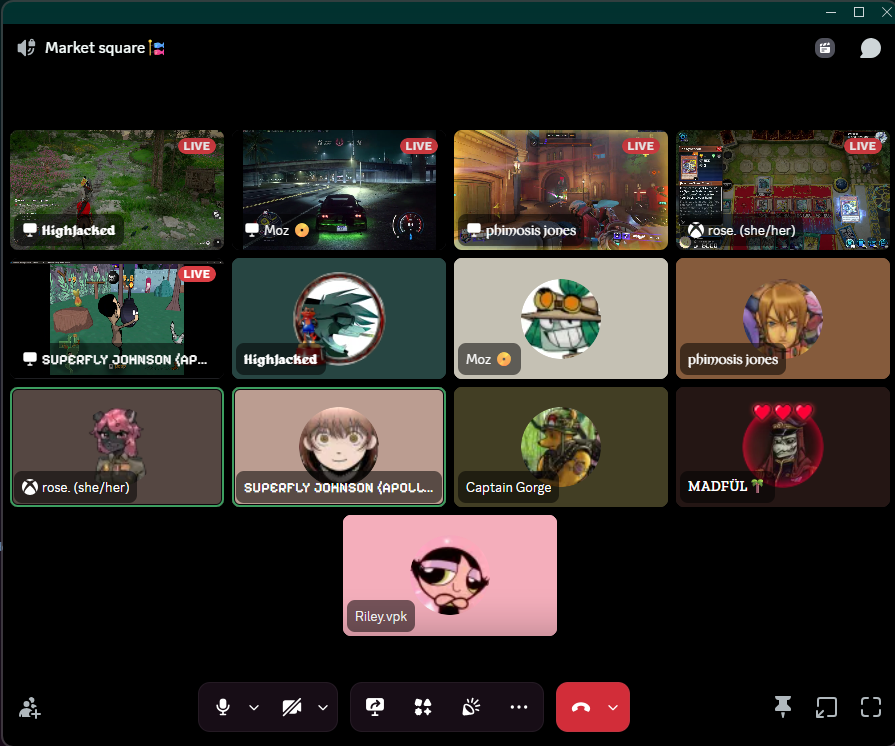Show the voice channel chat
The image size is (895, 746).
[870, 48]
